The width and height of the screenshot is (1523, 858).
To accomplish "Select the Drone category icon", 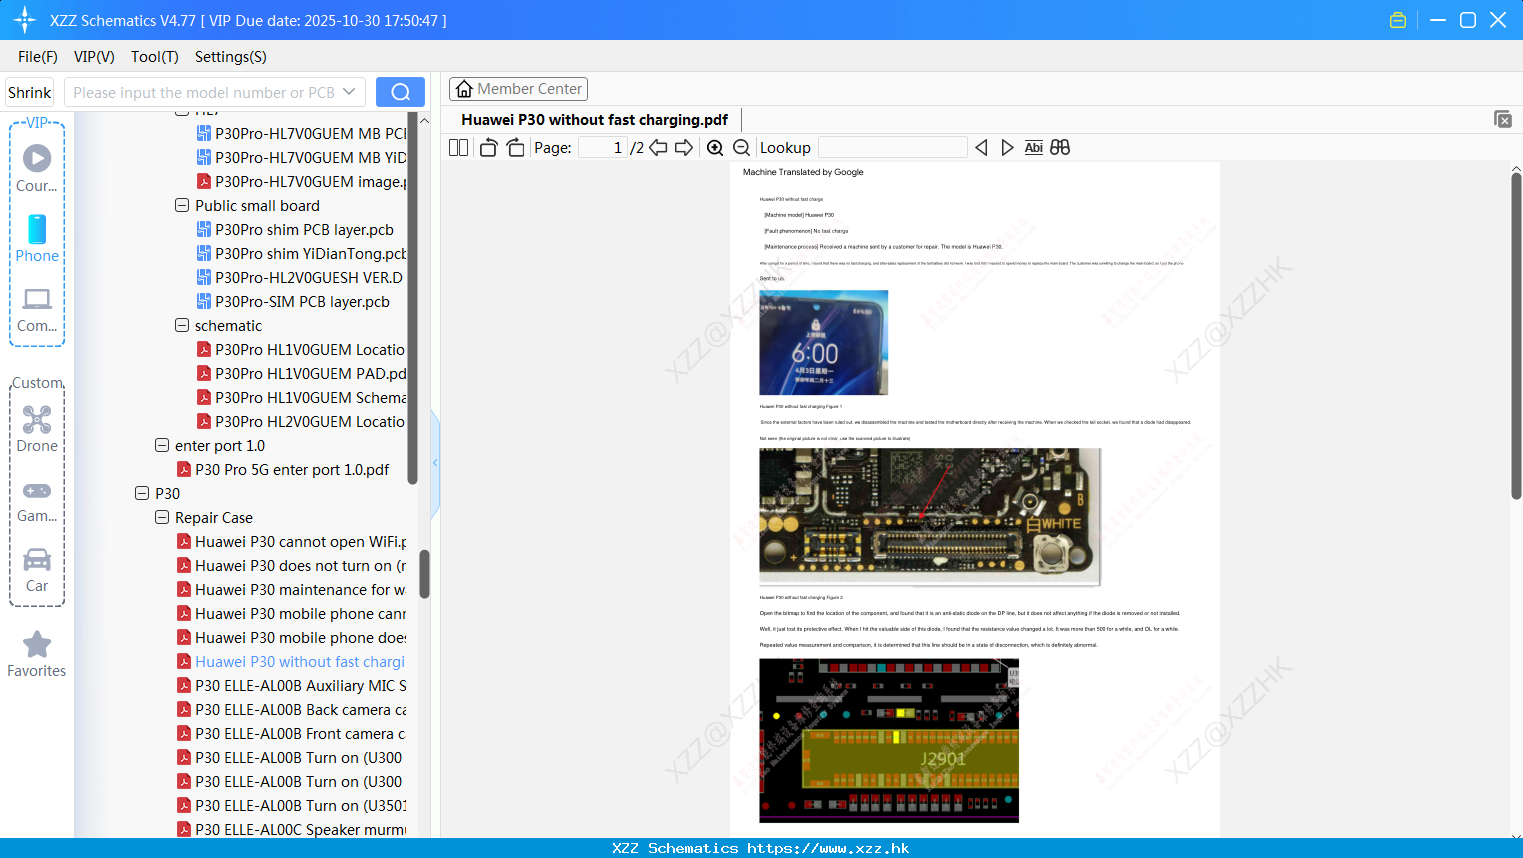I will coord(37,429).
